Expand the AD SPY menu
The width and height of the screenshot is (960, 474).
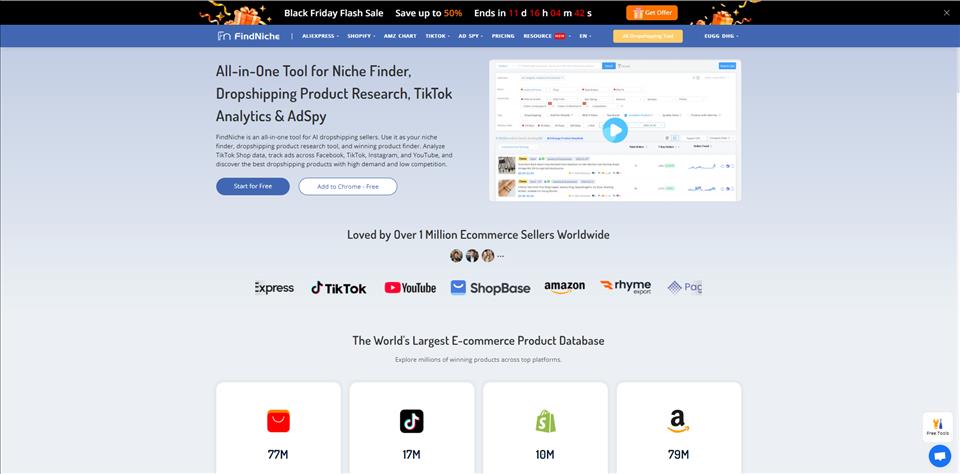471,36
